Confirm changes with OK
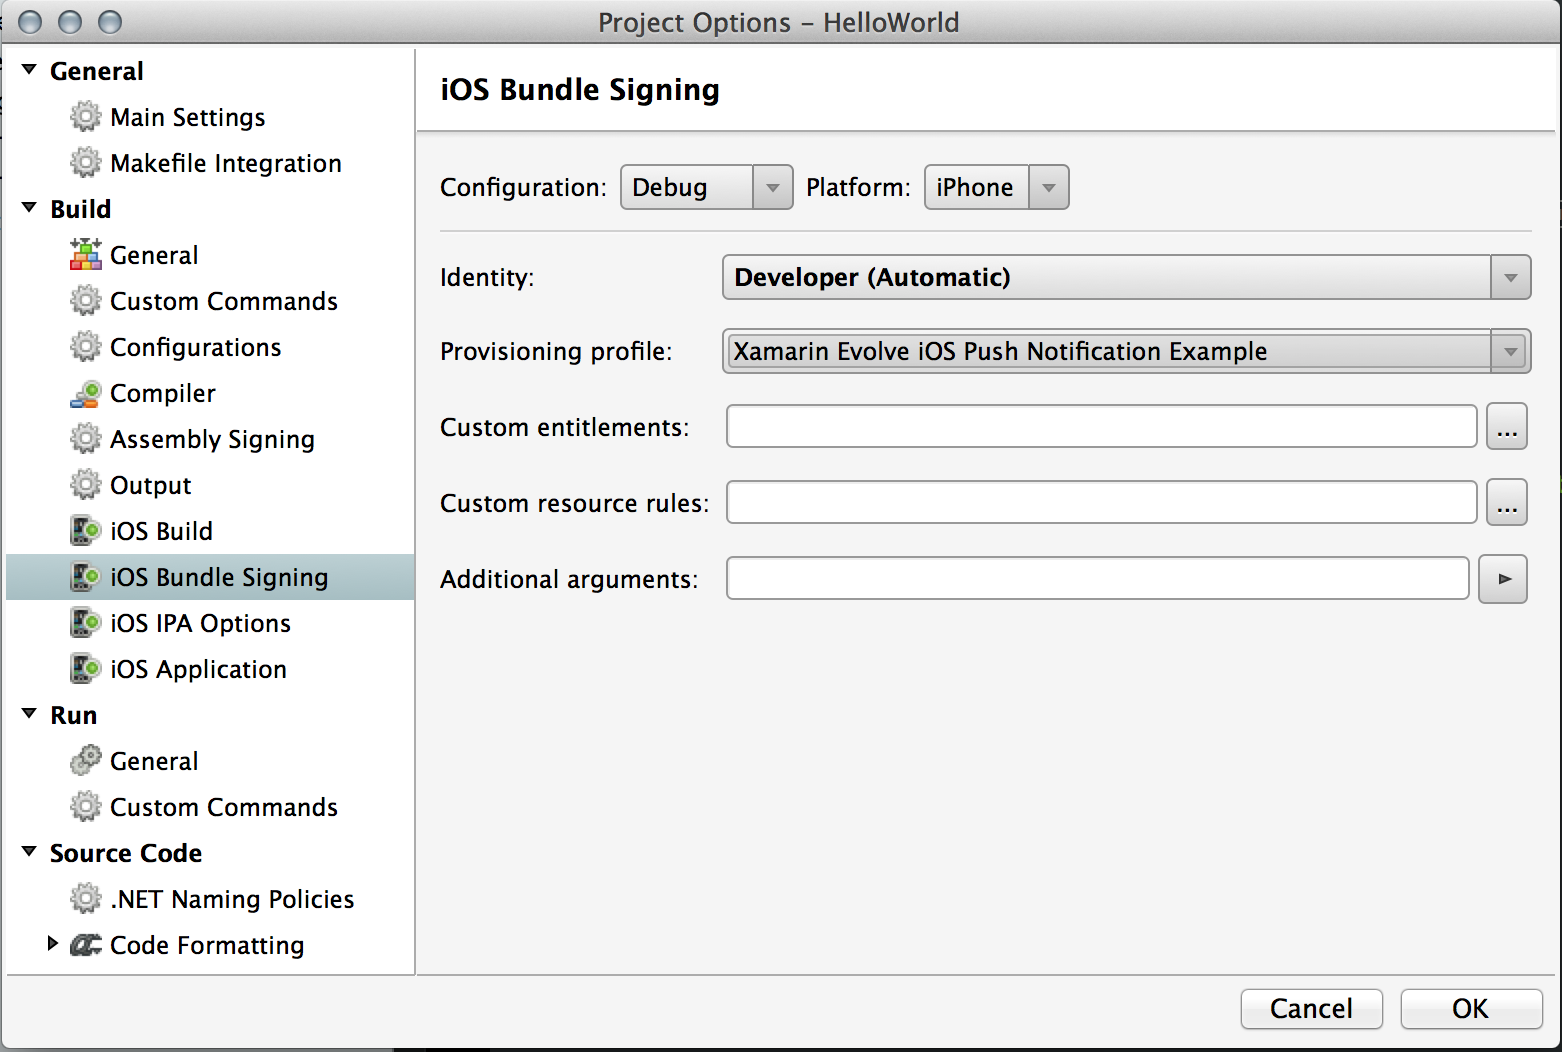Image resolution: width=1562 pixels, height=1052 pixels. [1470, 1009]
